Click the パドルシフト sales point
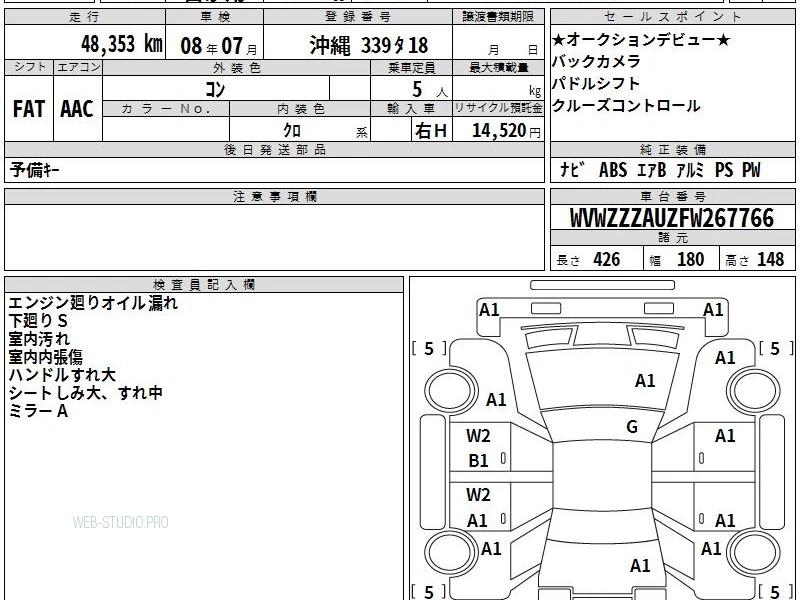The height and width of the screenshot is (600, 800). (596, 83)
